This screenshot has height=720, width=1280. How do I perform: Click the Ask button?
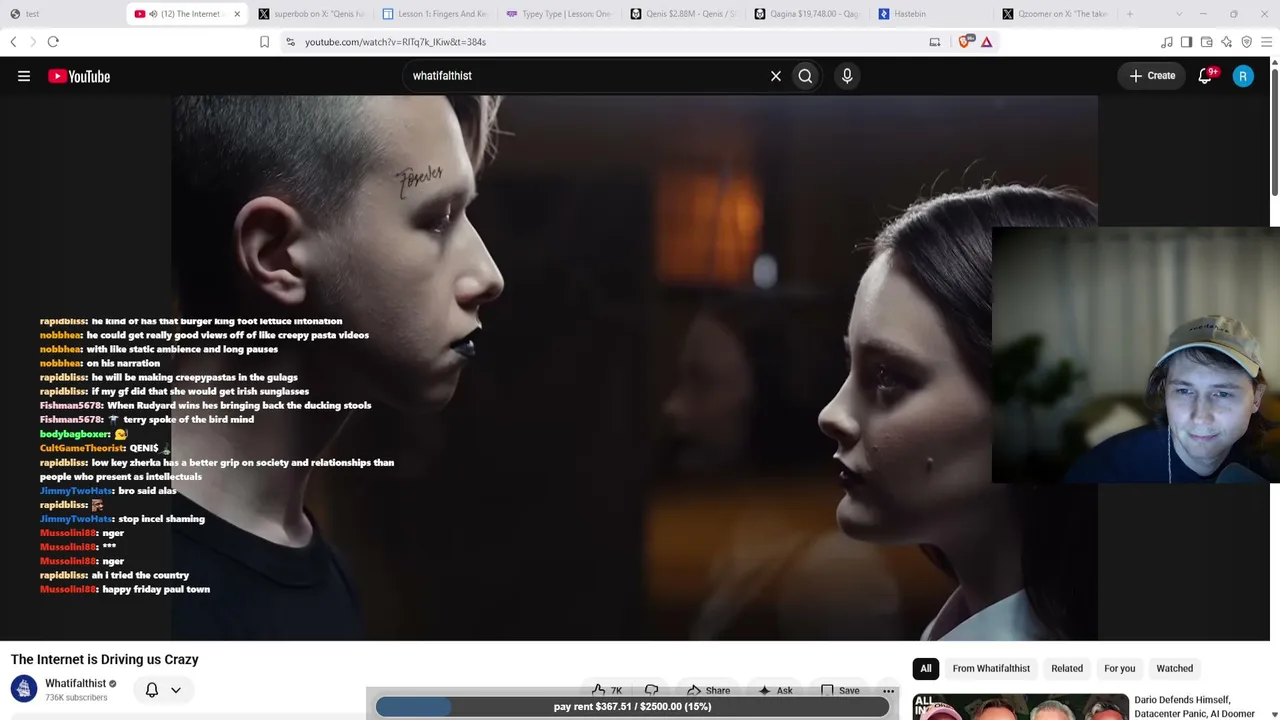(x=775, y=690)
